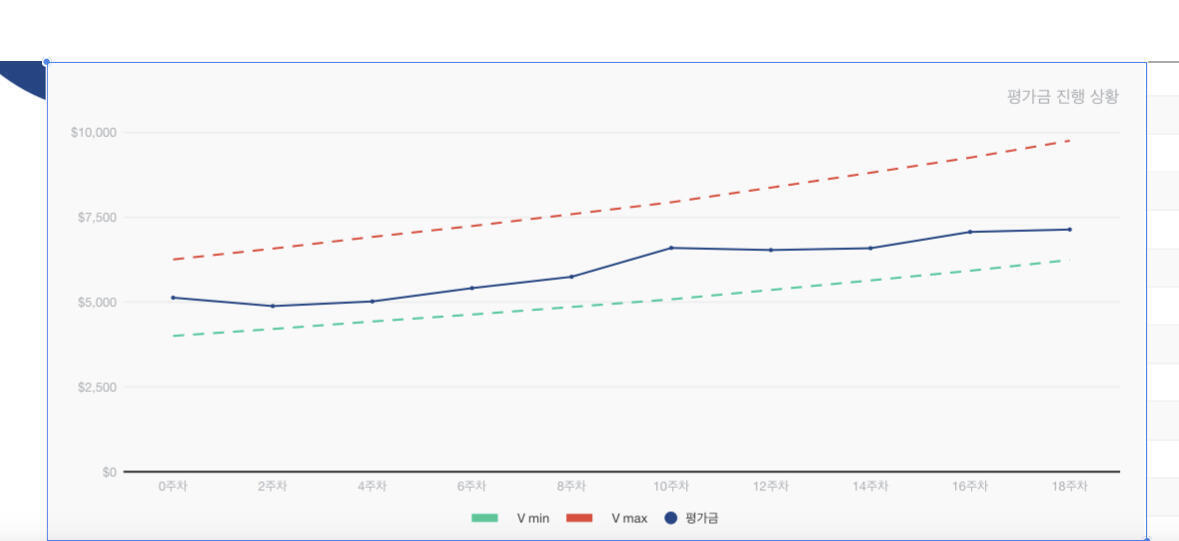Click the V min green legend swatch
The height and width of the screenshot is (541, 1179).
click(484, 518)
